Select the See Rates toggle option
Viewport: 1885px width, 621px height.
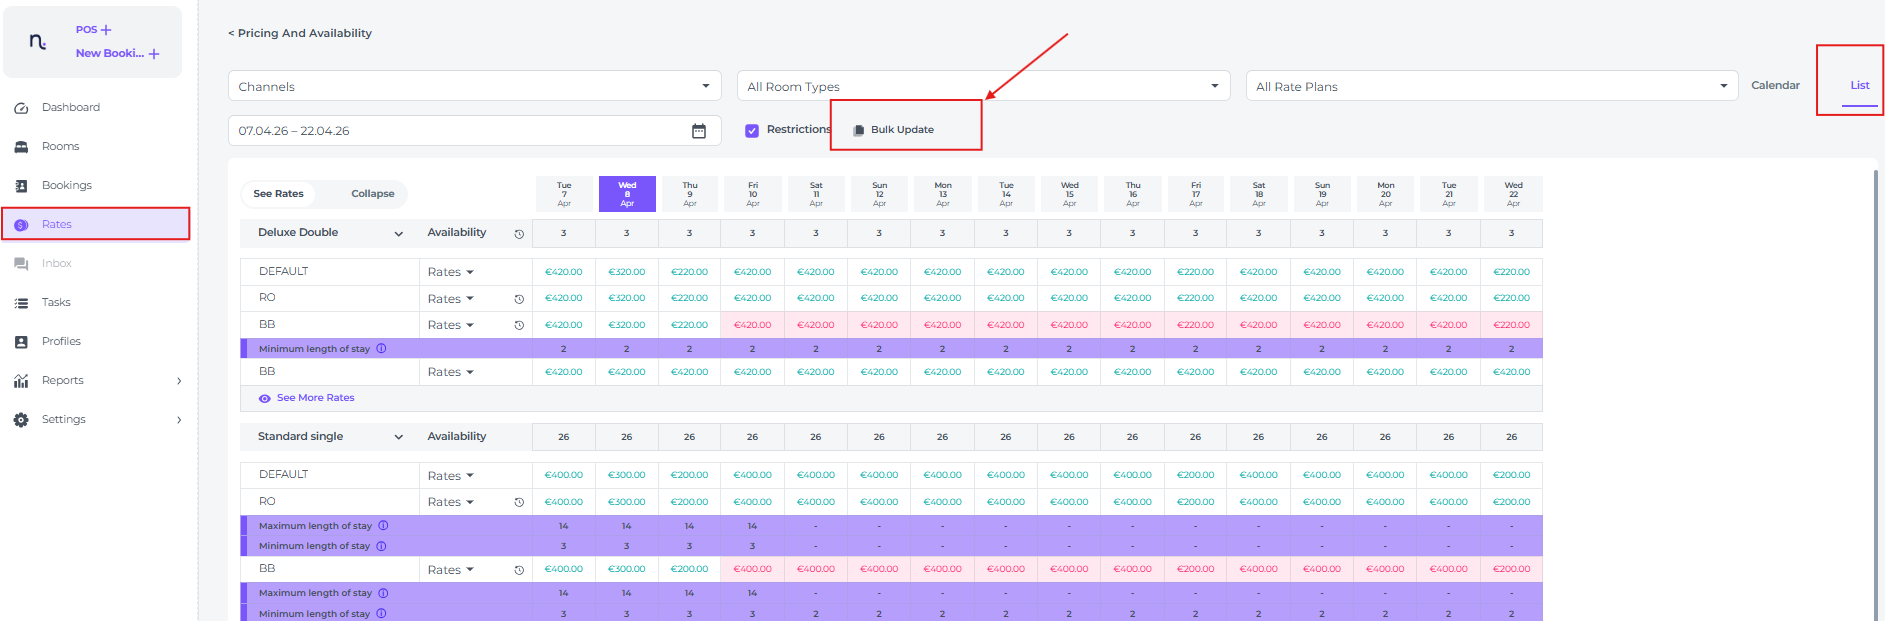(x=278, y=194)
